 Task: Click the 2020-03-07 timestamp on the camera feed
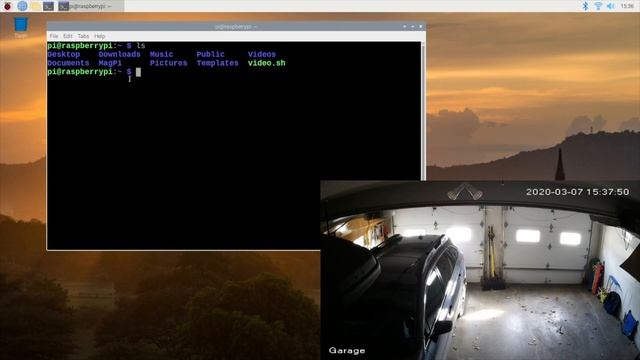tap(578, 192)
